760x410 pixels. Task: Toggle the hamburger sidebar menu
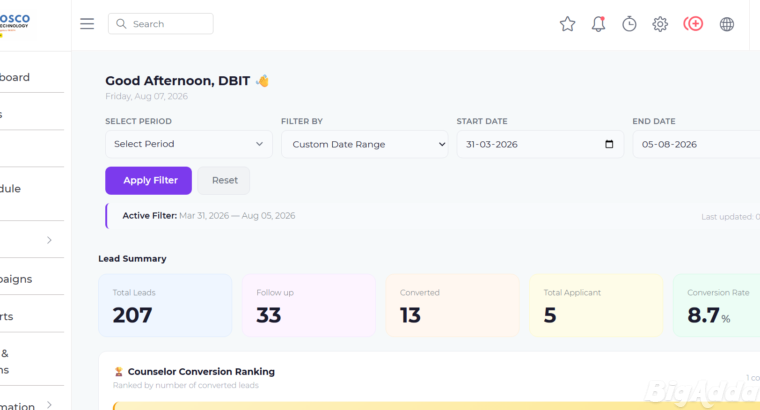(x=87, y=24)
